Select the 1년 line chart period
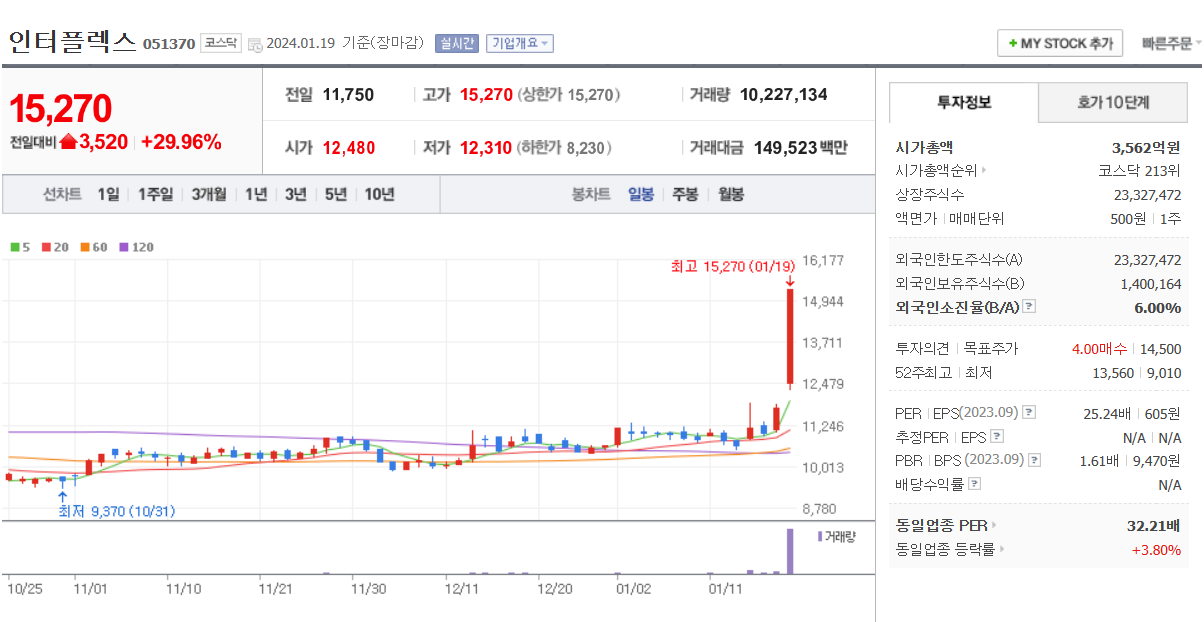This screenshot has width=1204, height=622. tap(257, 195)
